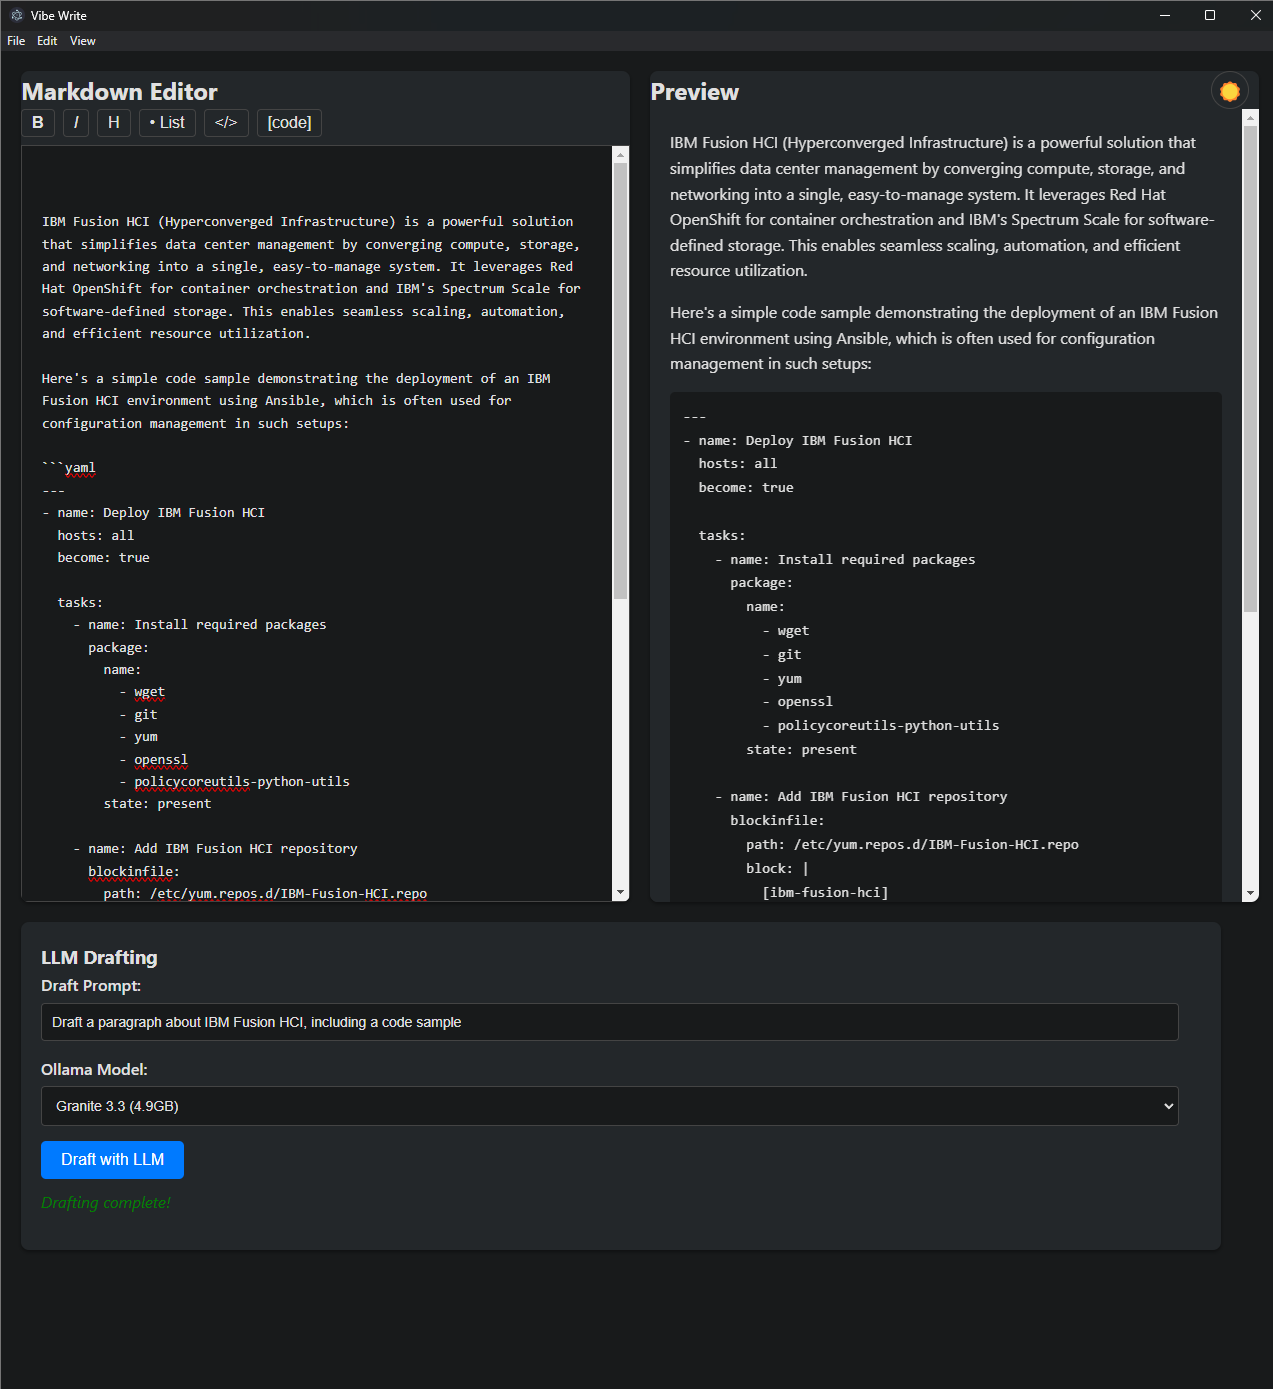Viewport: 1273px width, 1389px height.
Task: Click the ```yaml line in the editor
Action: pyautogui.click(x=69, y=468)
